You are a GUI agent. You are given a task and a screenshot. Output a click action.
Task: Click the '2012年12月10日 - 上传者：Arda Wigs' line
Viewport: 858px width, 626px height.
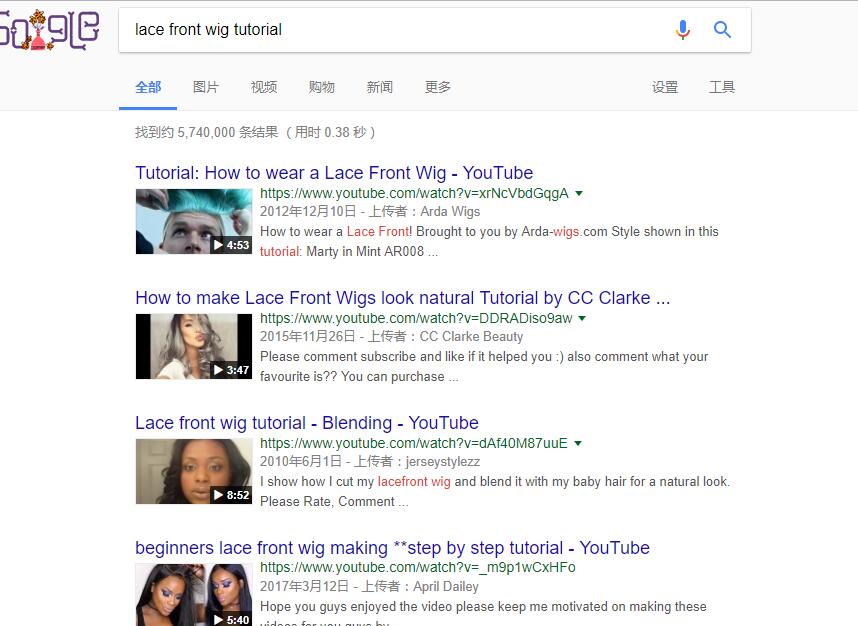tap(370, 212)
